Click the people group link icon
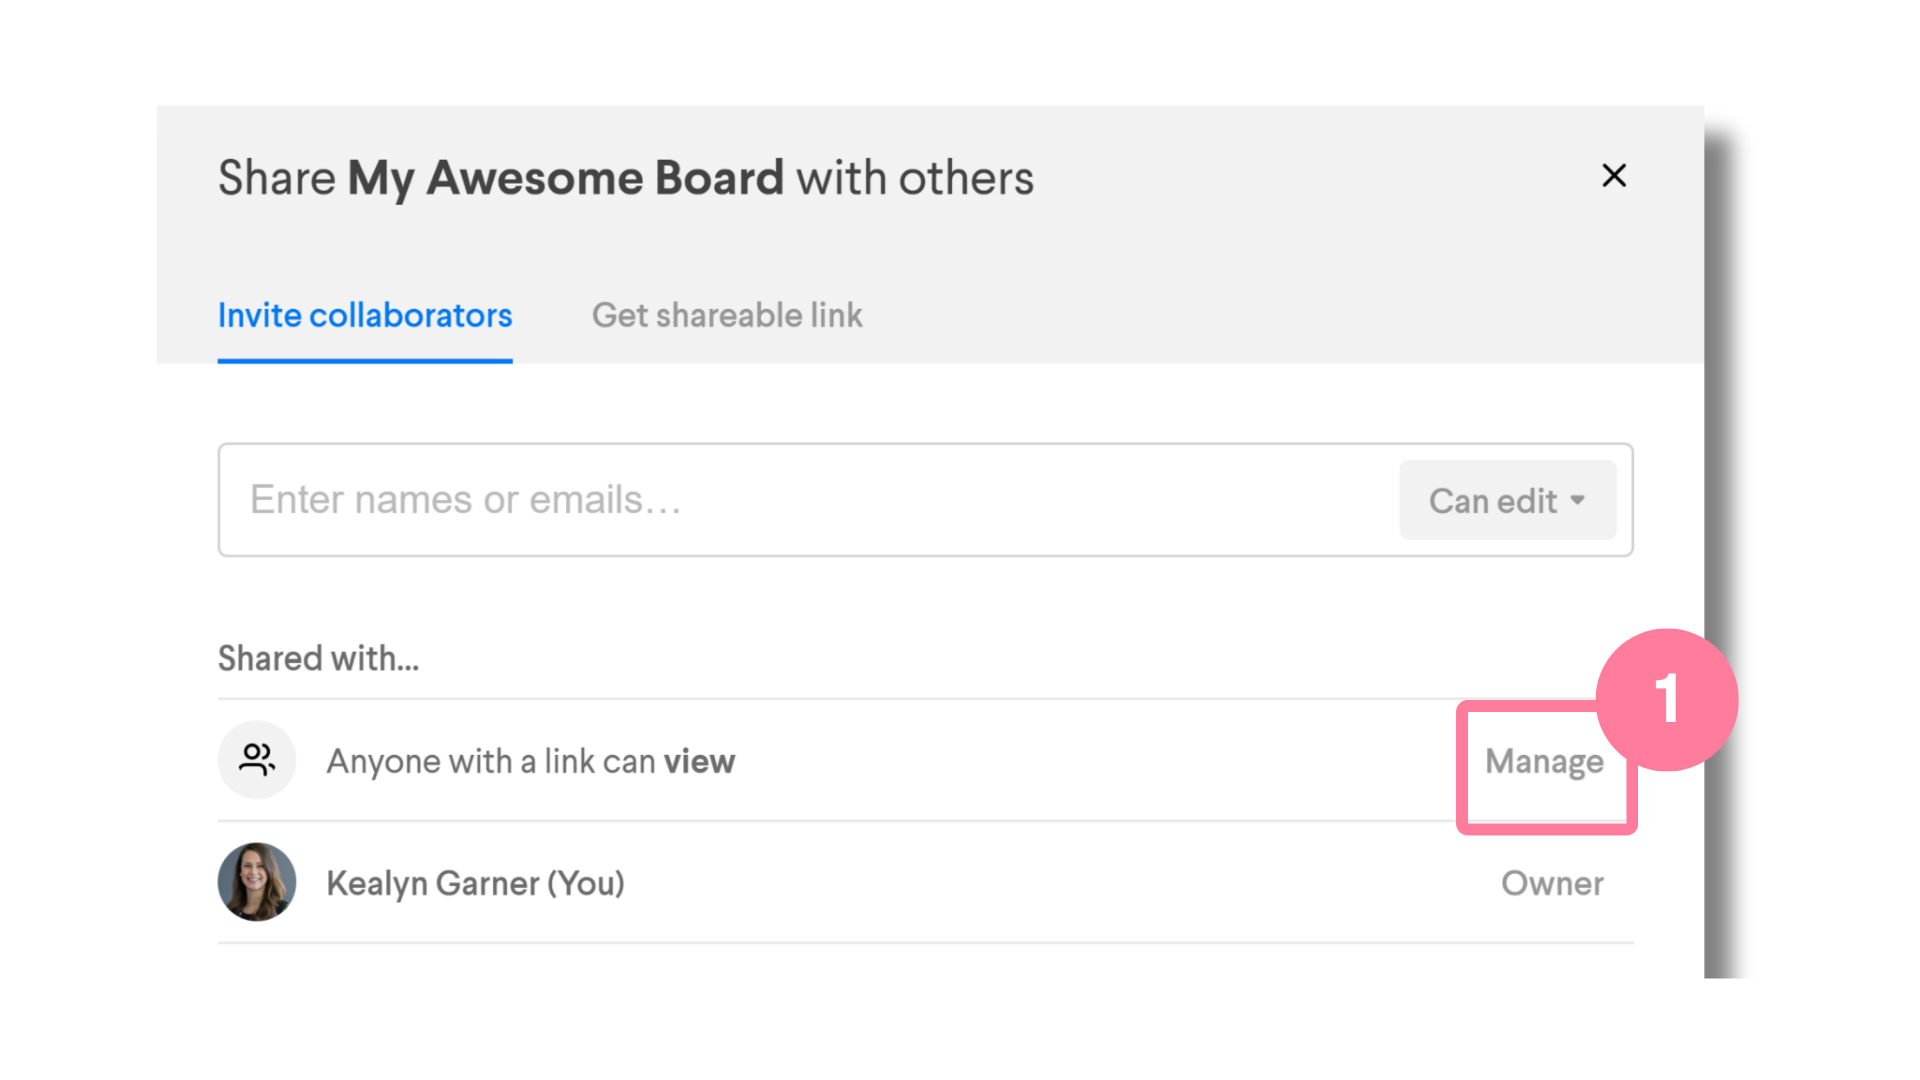Viewport: 1920px width, 1080px height. tap(257, 760)
